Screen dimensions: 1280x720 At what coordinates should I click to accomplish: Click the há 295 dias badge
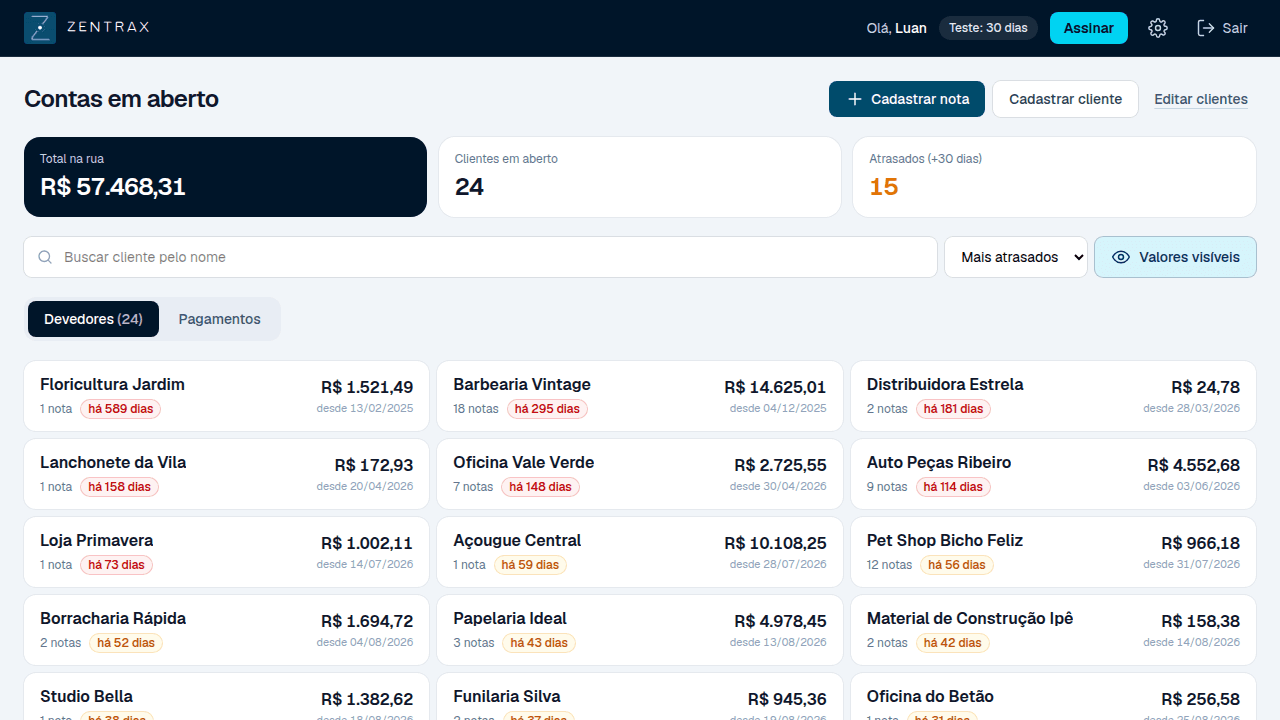pos(547,409)
